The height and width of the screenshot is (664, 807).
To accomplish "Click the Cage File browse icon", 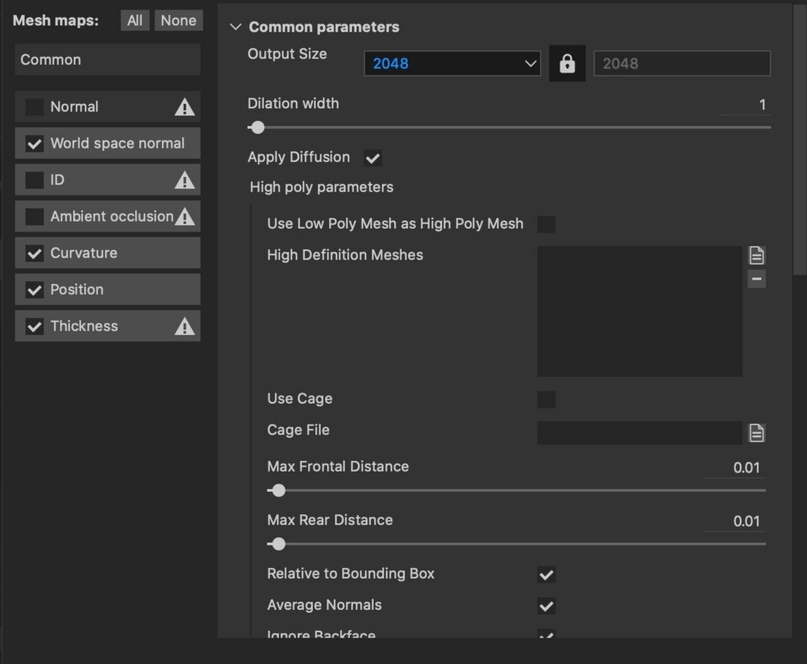I will 757,433.
